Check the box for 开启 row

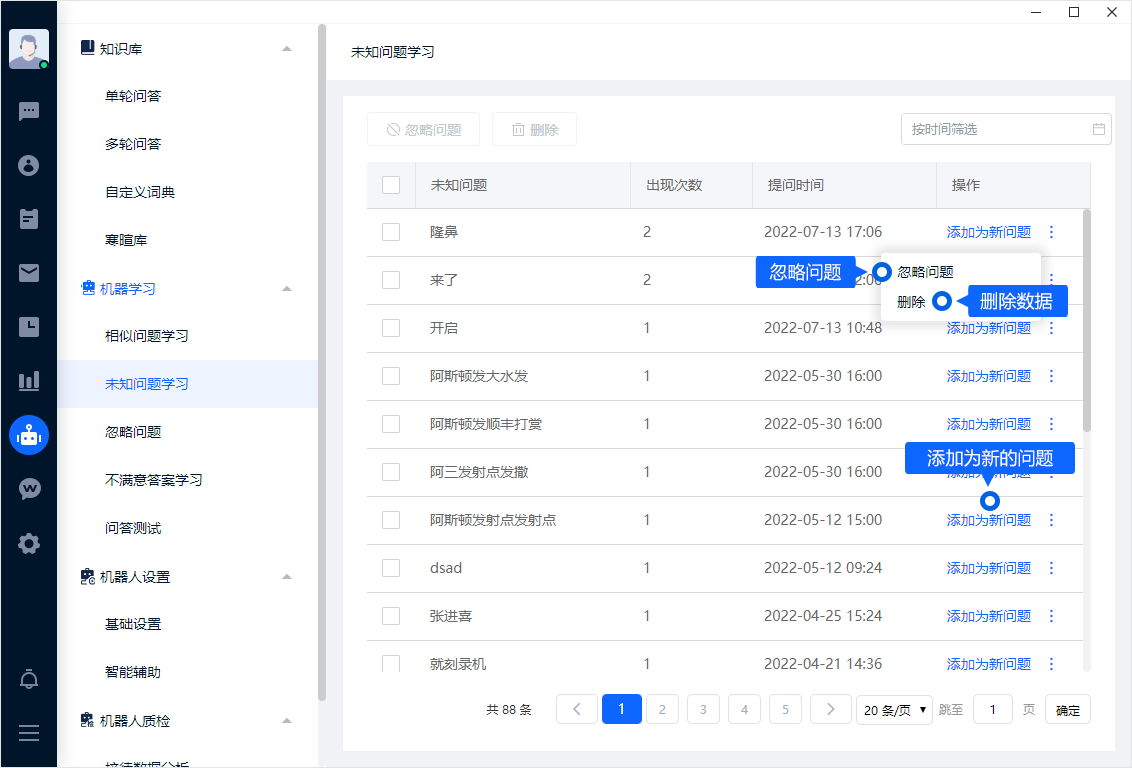391,328
